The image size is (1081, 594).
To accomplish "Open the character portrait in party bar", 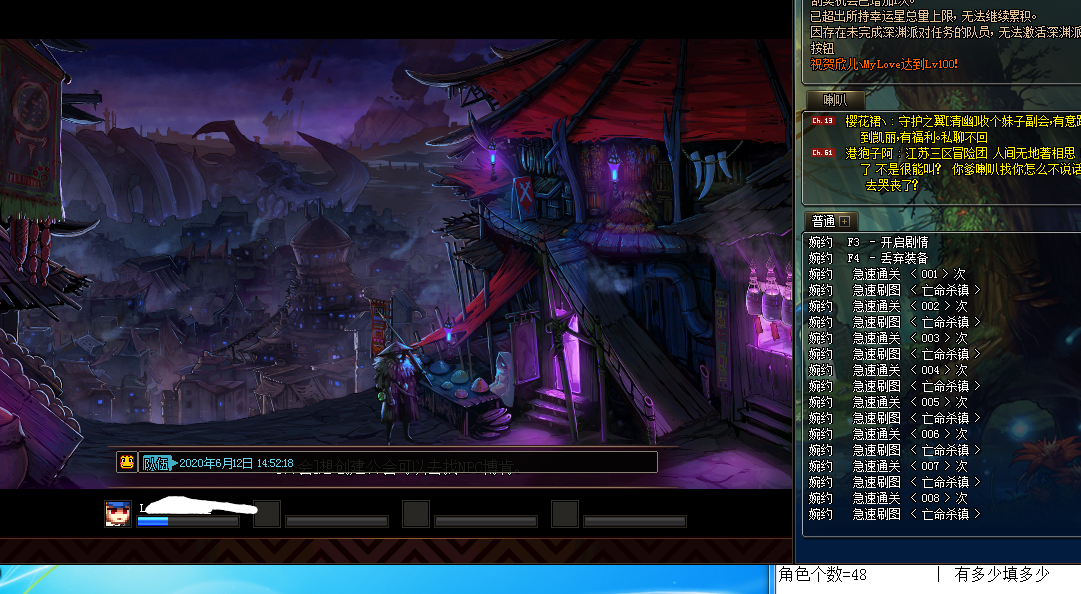I will coord(118,514).
